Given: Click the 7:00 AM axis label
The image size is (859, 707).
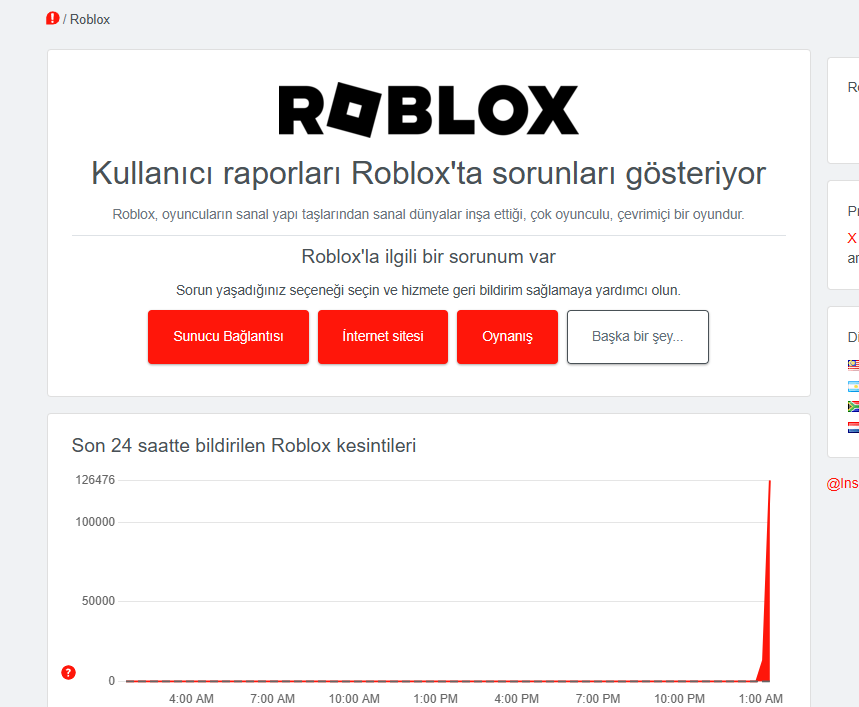Looking at the screenshot, I should [272, 699].
